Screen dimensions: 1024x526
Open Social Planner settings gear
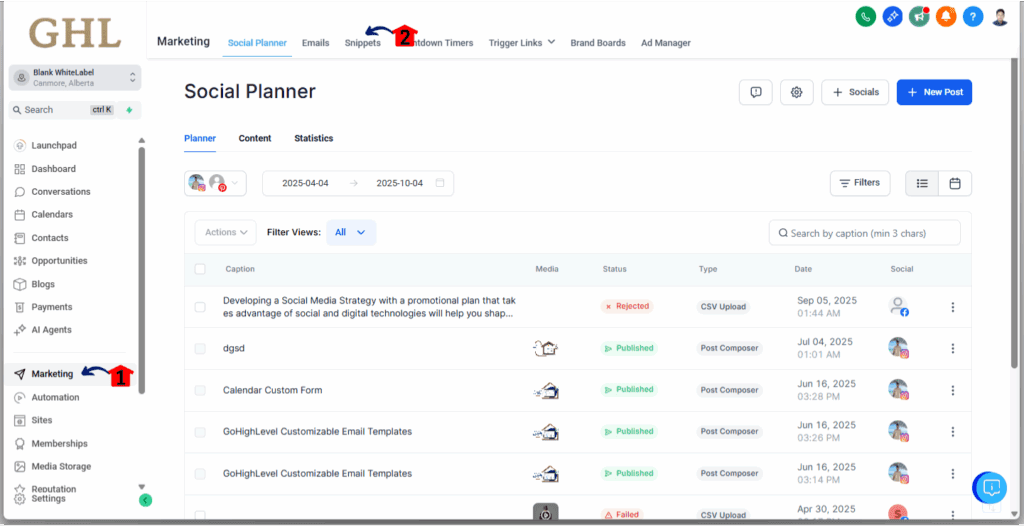click(796, 92)
